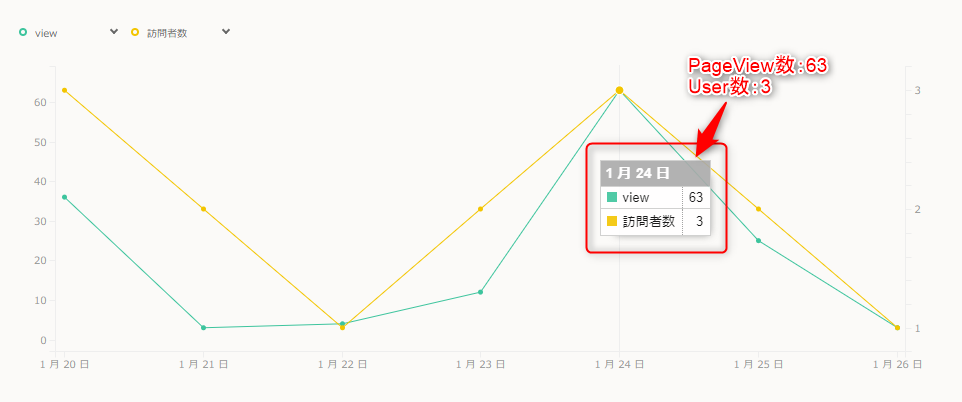962x402 pixels.
Task: Click the yellow 訪問者数 legend circle icon
Action: click(x=135, y=32)
